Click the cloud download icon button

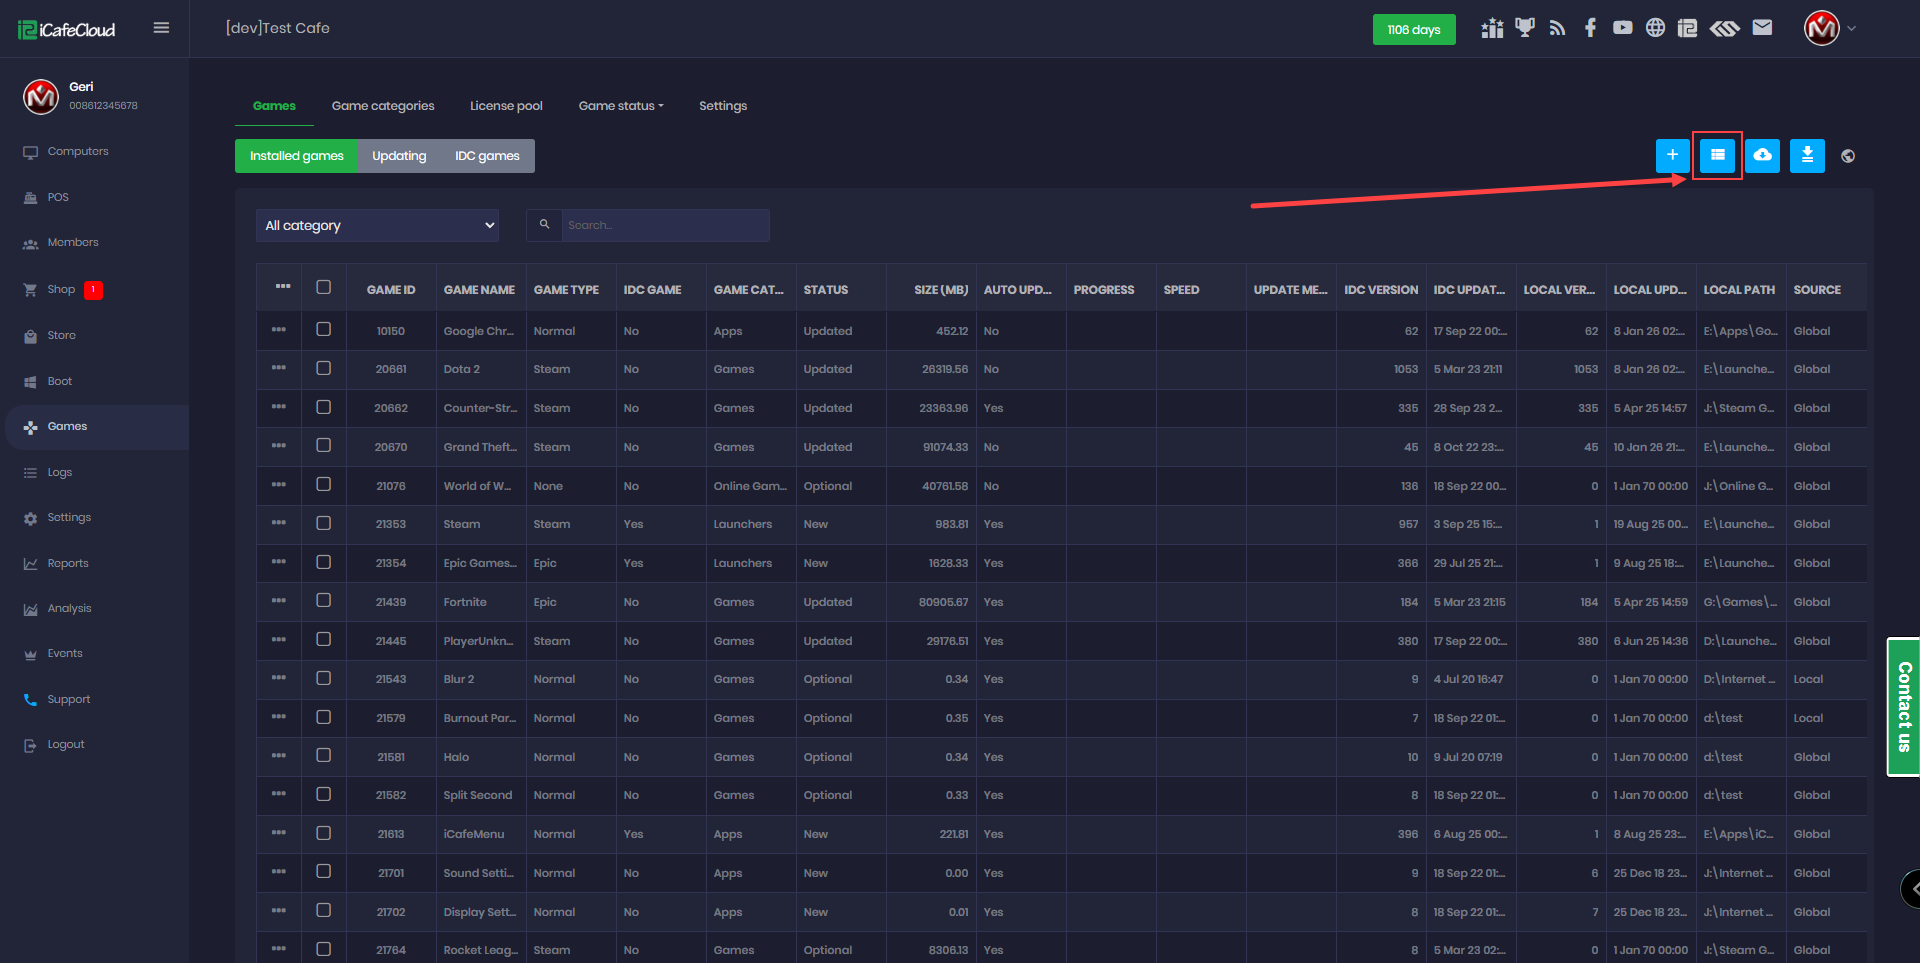click(1762, 155)
